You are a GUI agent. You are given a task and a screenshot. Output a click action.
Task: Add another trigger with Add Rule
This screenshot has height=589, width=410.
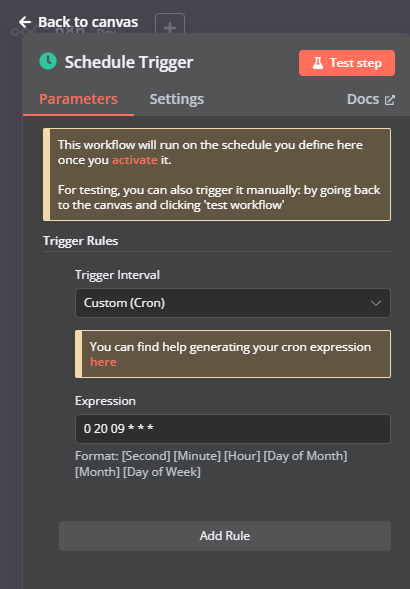(225, 536)
